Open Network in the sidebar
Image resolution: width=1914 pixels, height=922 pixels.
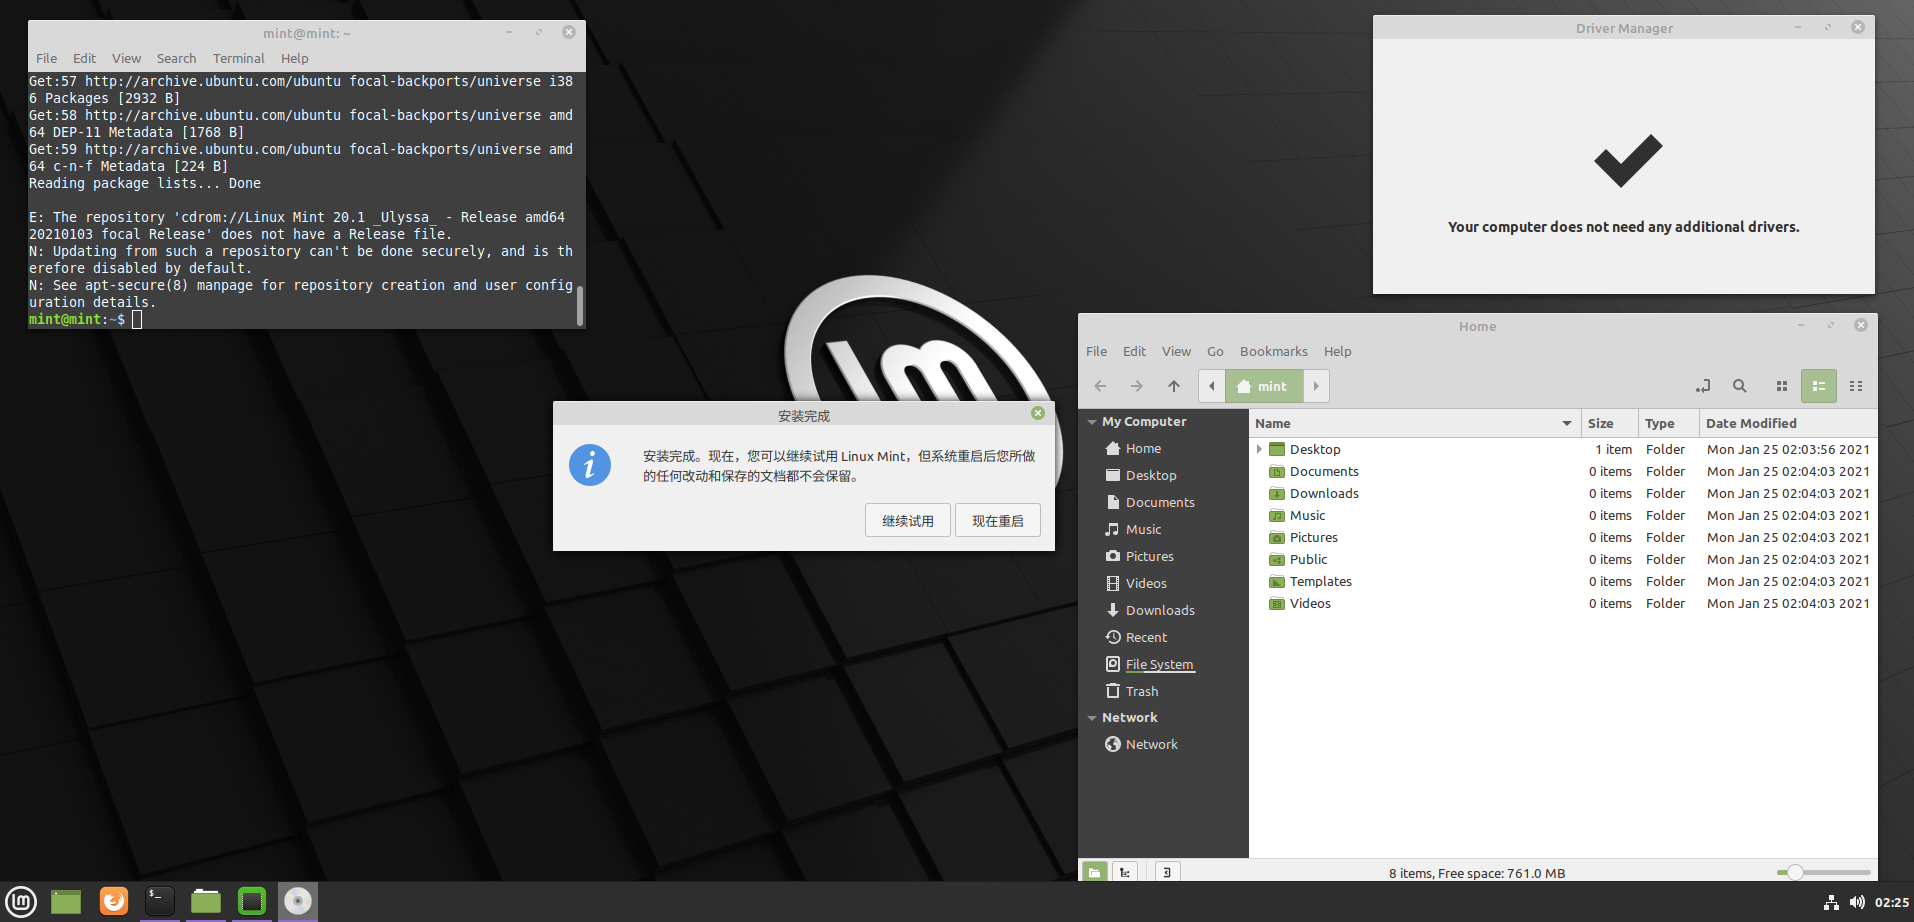pyautogui.click(x=1151, y=744)
